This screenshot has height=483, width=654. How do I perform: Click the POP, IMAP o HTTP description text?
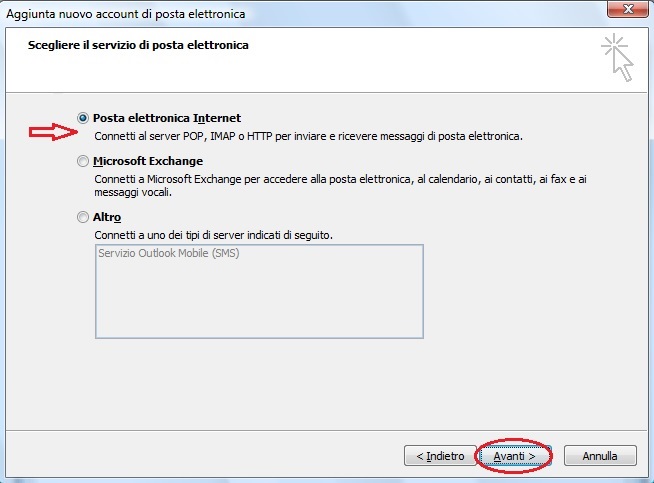click(308, 135)
